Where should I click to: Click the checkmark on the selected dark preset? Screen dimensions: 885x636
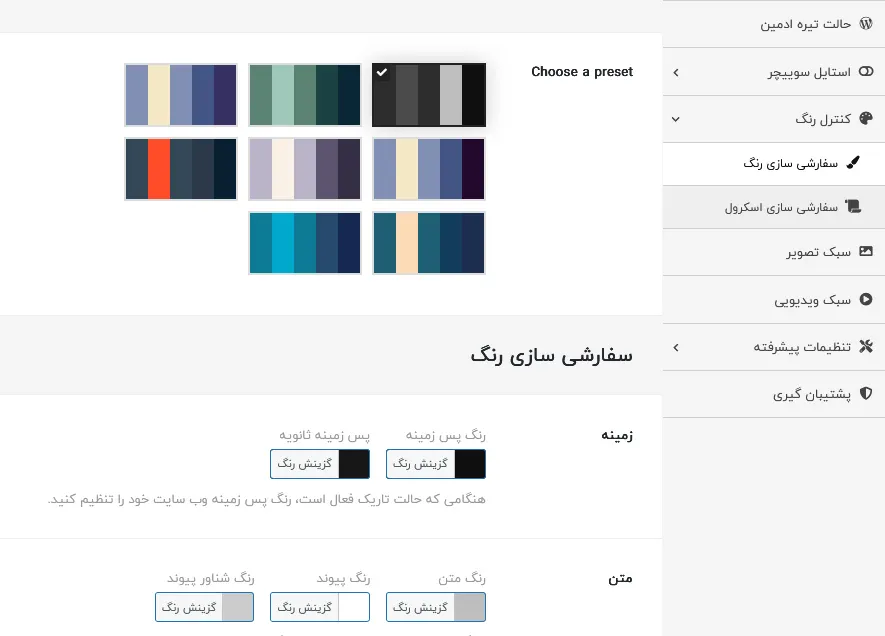(382, 72)
